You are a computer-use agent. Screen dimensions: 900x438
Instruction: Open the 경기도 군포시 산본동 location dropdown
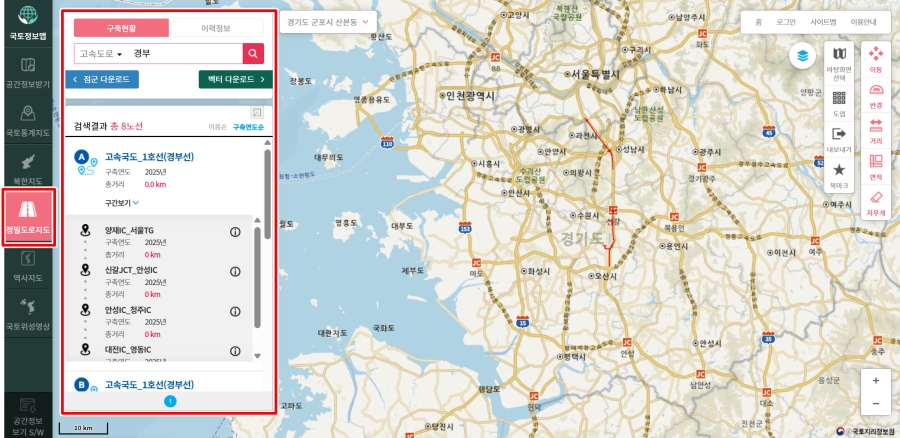328,22
